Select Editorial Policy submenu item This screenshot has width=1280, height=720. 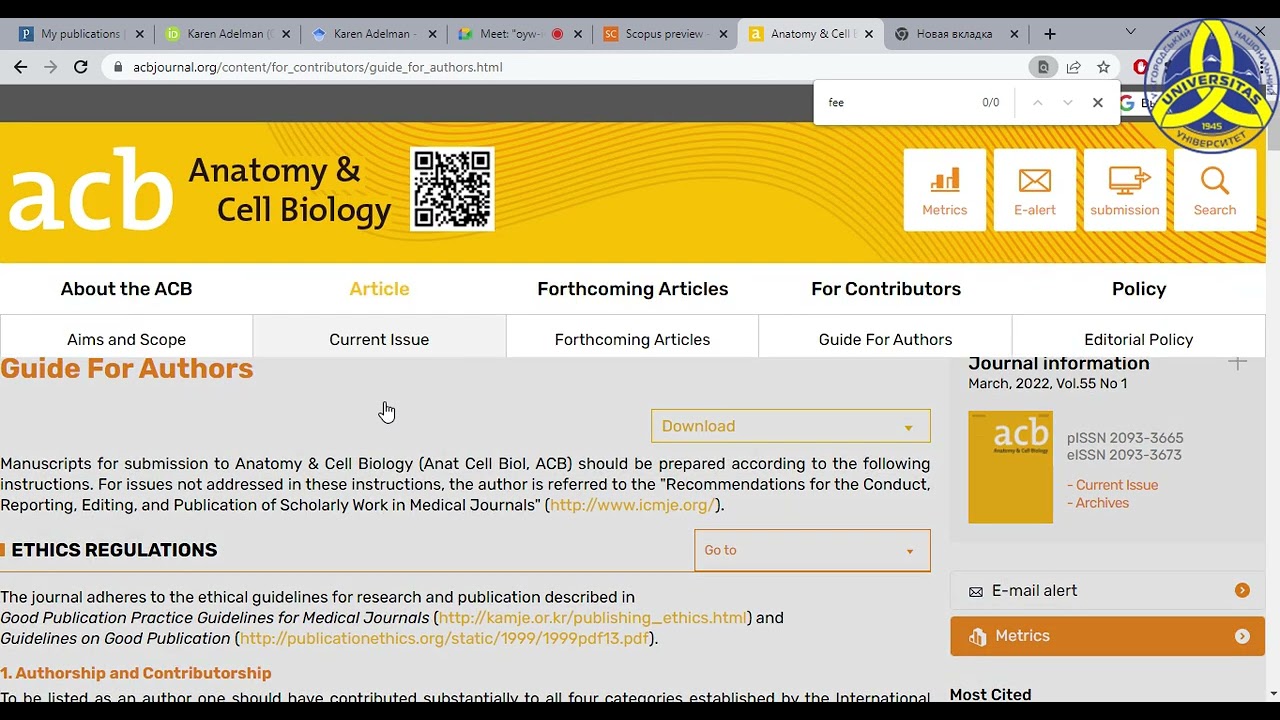tap(1138, 339)
